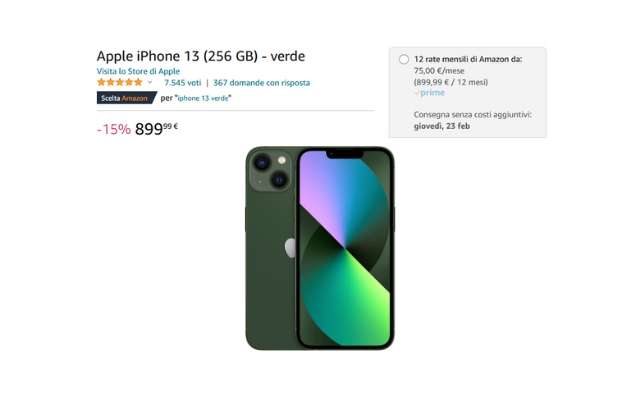
Task: Click the five-star rating icons
Action: point(120,82)
